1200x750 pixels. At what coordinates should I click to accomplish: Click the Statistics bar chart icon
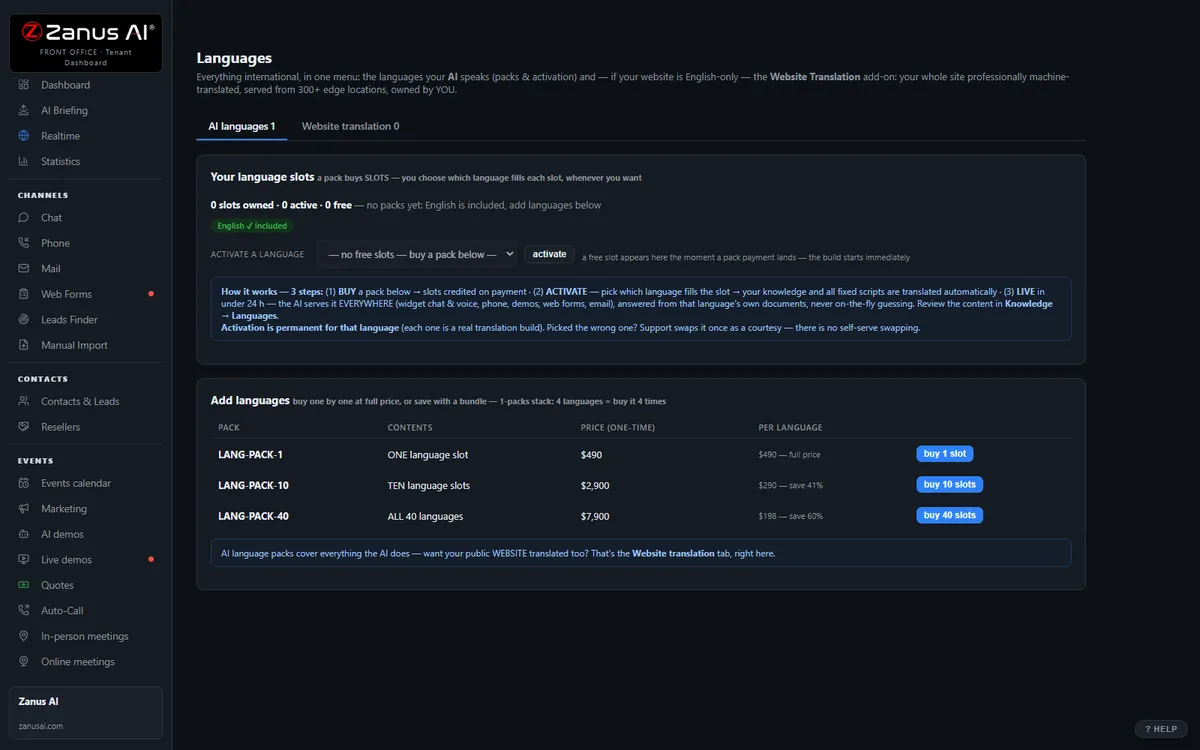[24, 161]
